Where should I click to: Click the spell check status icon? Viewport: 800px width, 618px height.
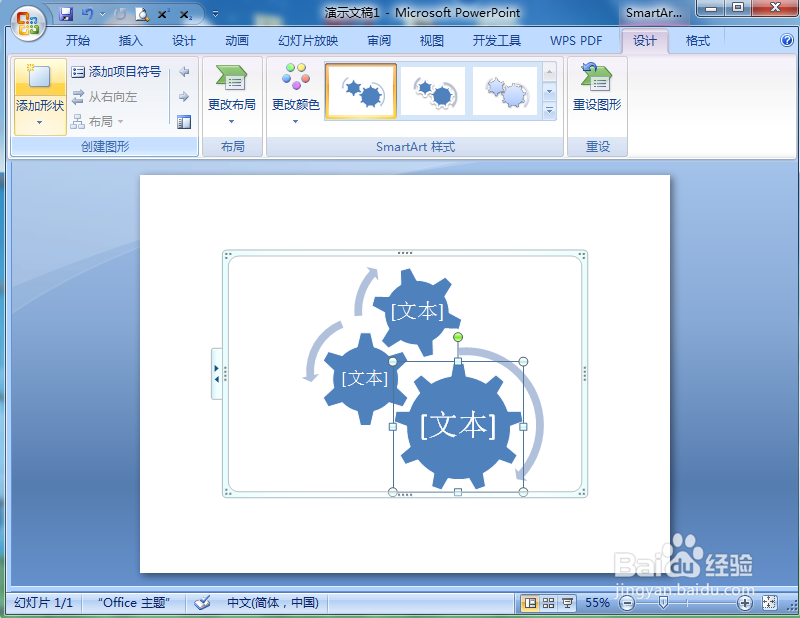pyautogui.click(x=202, y=603)
